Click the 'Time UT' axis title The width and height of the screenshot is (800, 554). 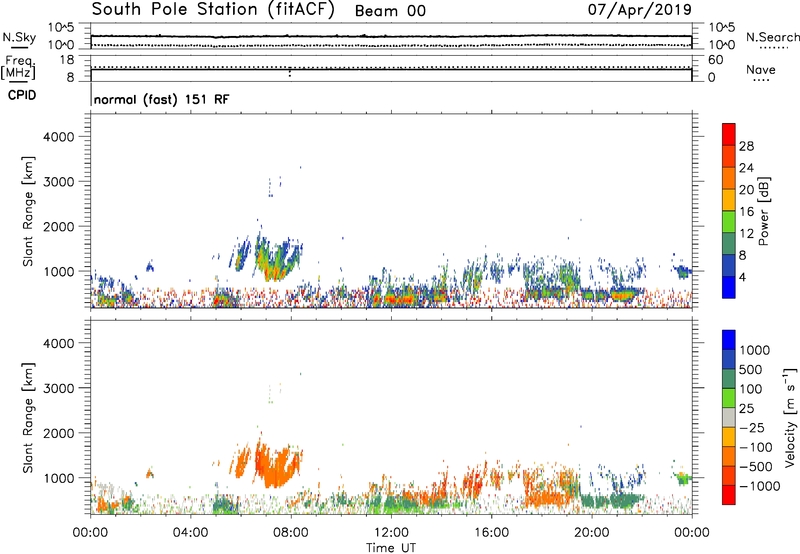pyautogui.click(x=391, y=548)
